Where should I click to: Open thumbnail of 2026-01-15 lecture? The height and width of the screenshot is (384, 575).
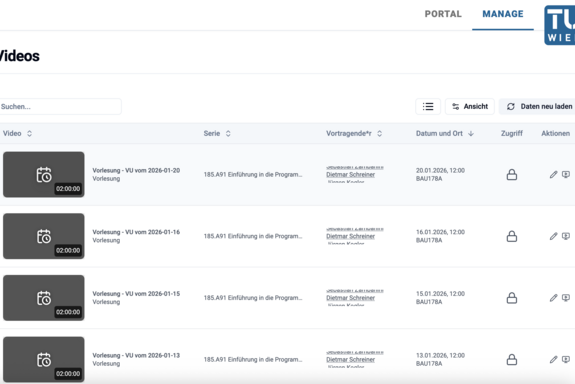click(x=44, y=298)
